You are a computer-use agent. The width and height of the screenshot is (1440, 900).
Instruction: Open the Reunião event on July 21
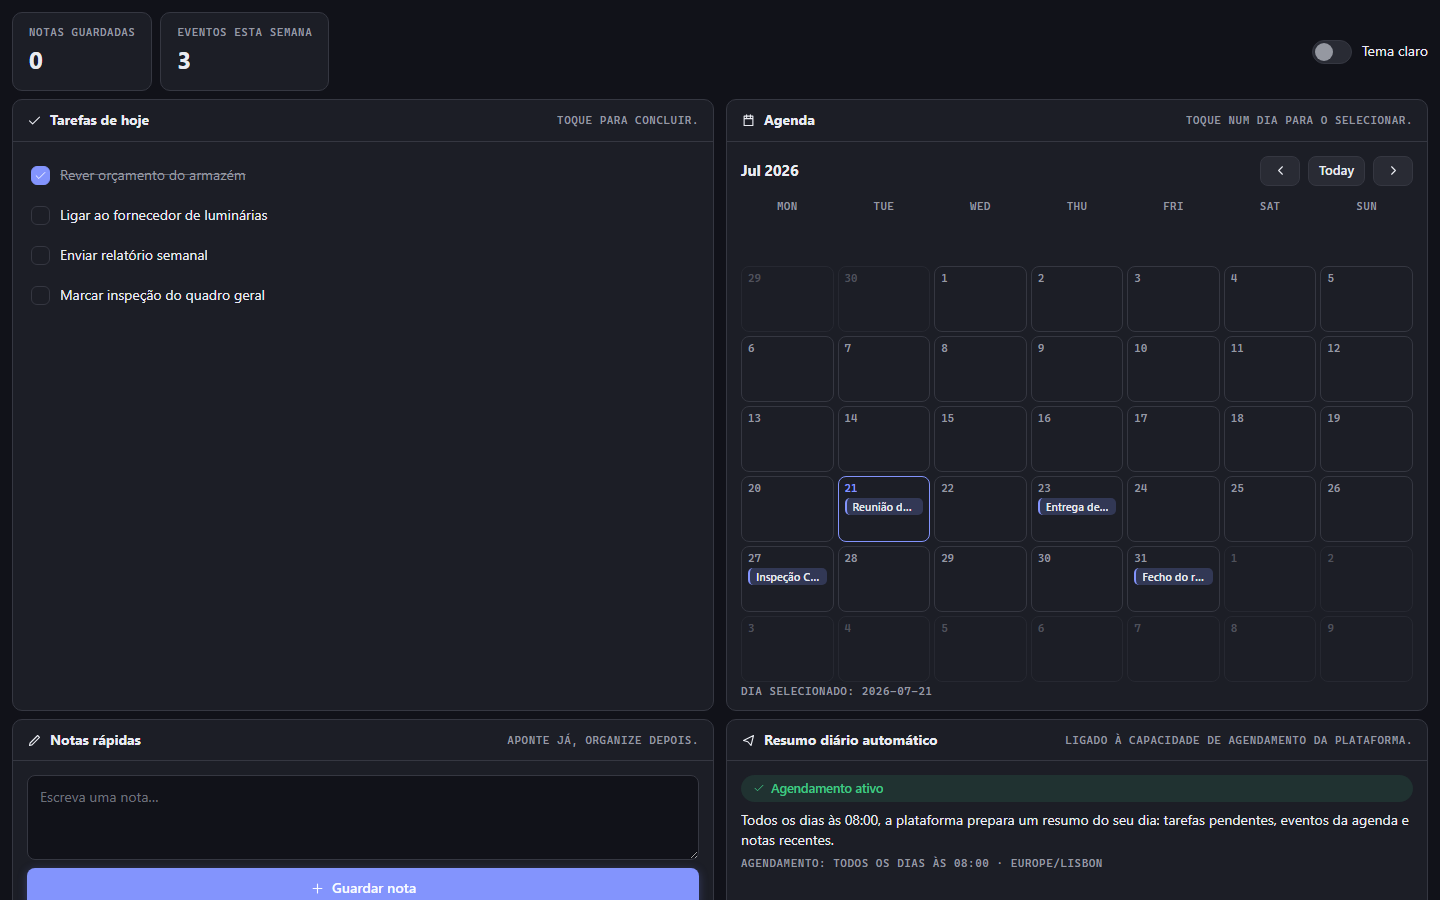883,507
